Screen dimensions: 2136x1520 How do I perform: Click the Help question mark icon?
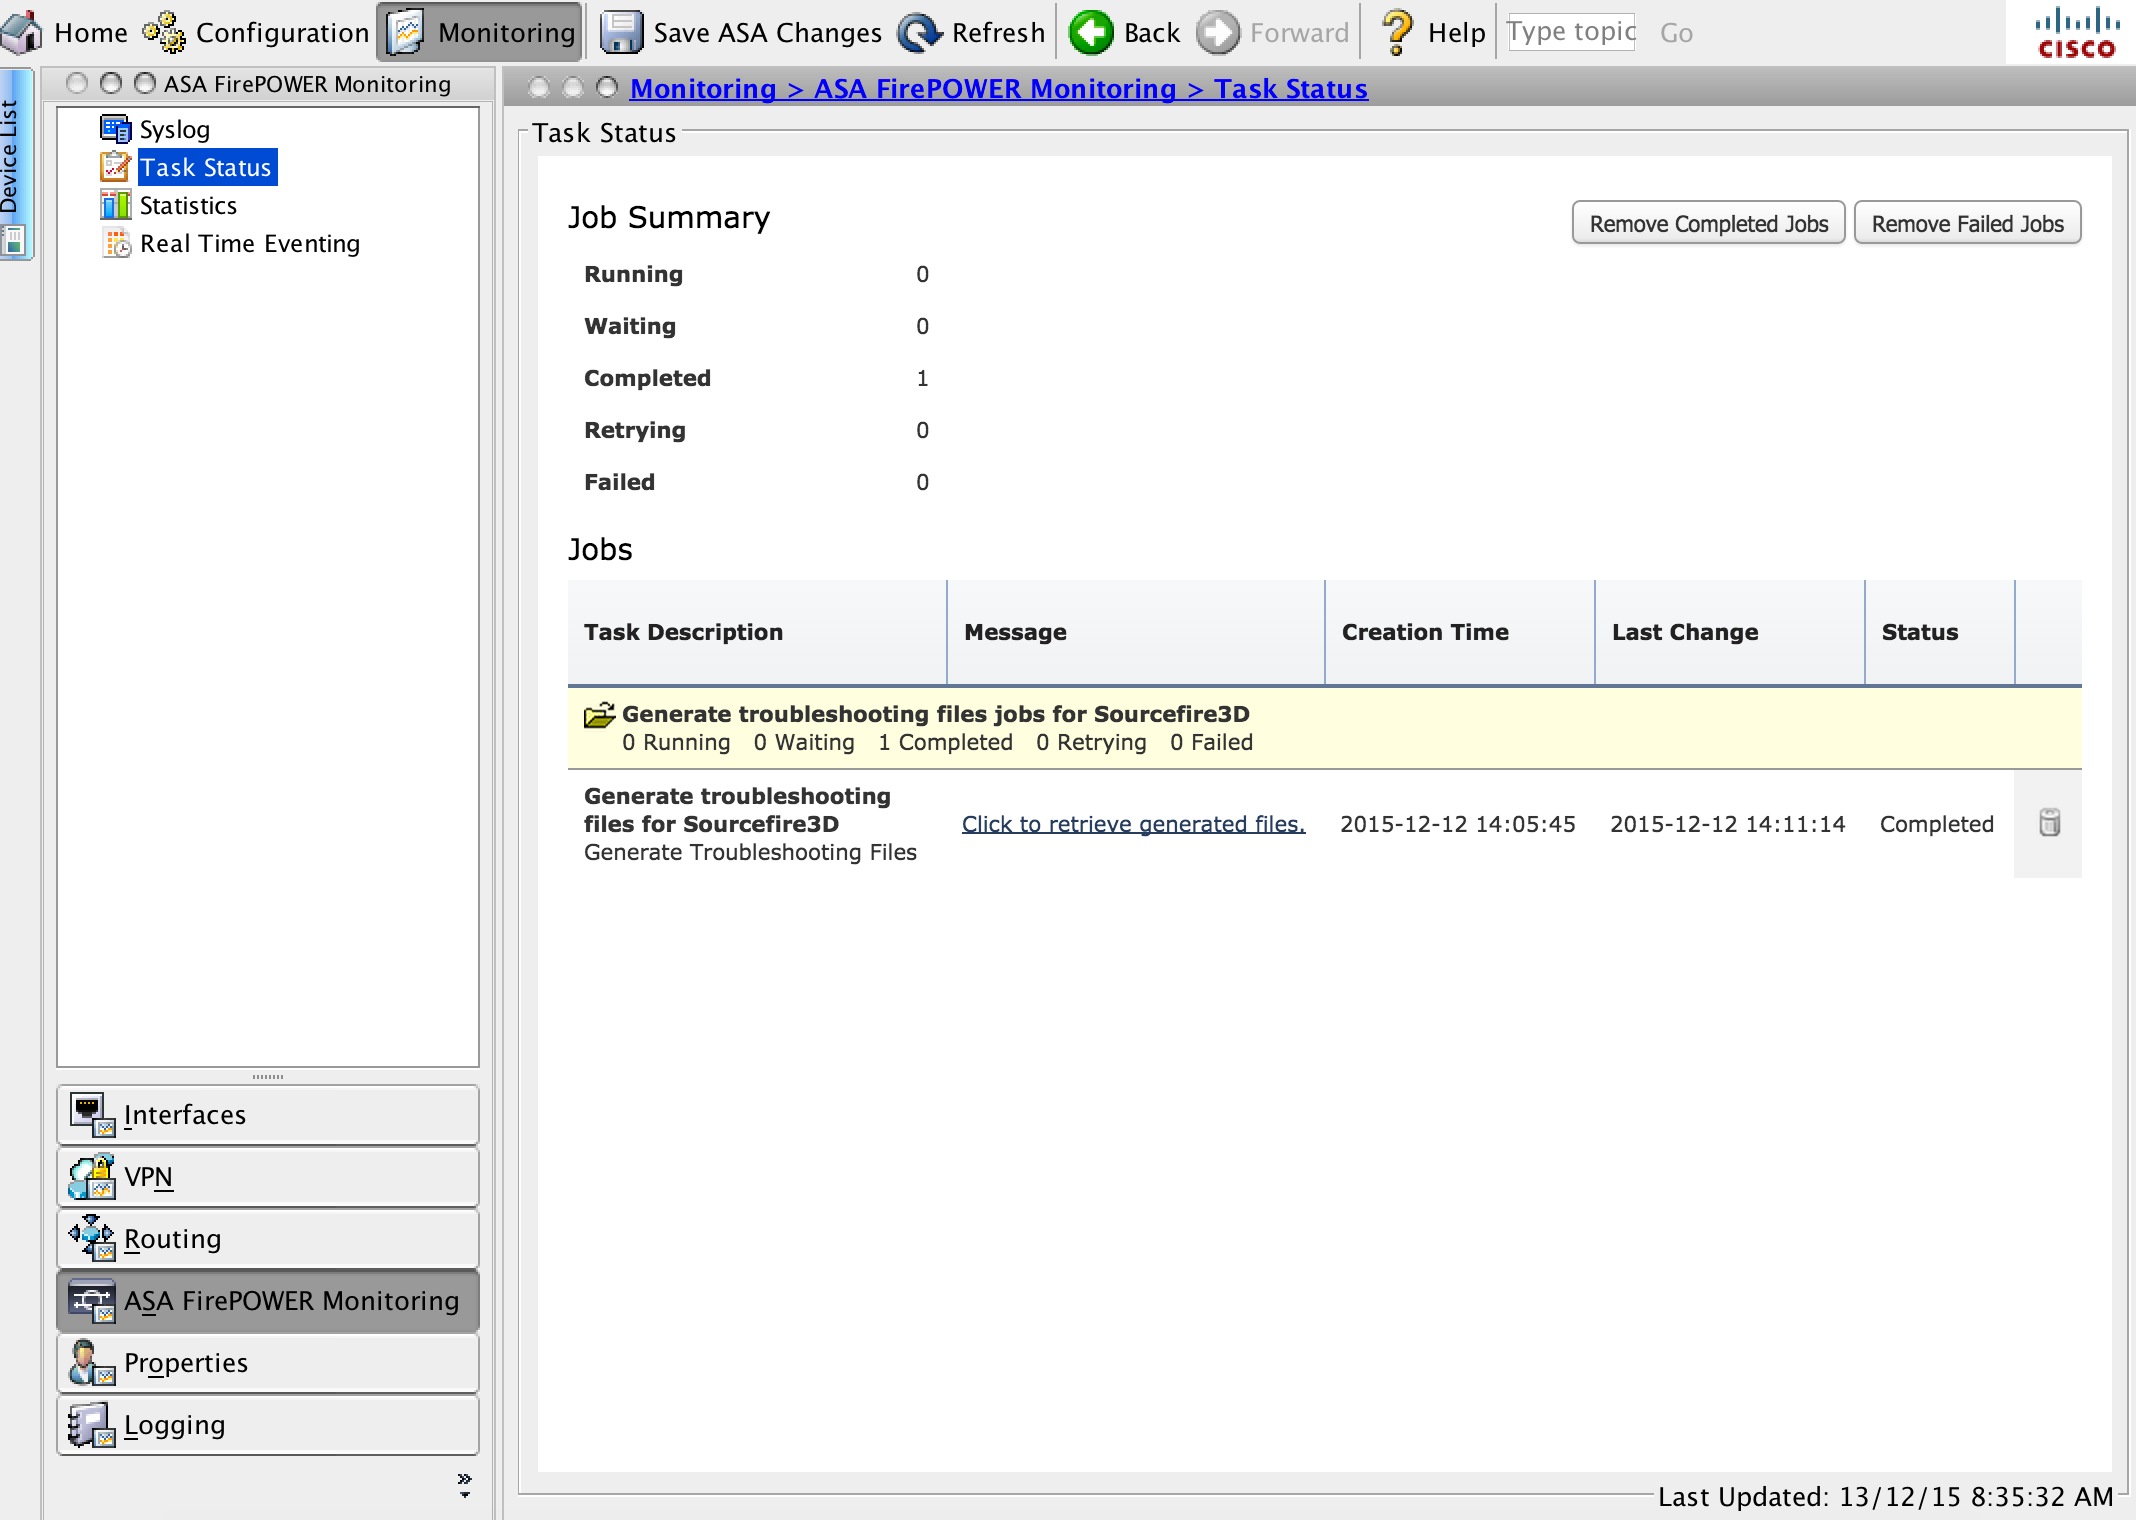(1396, 33)
